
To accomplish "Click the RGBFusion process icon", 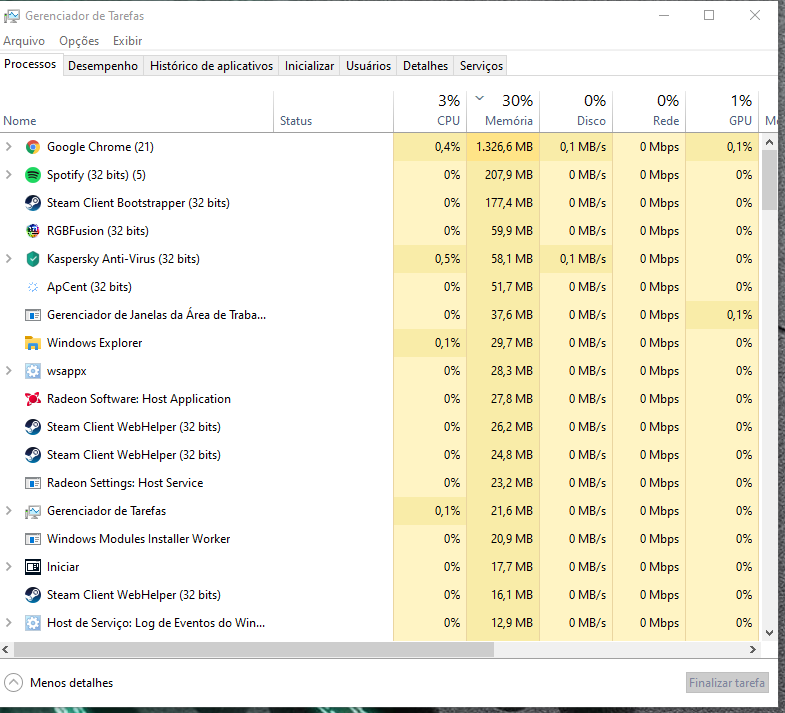I will click(x=33, y=231).
